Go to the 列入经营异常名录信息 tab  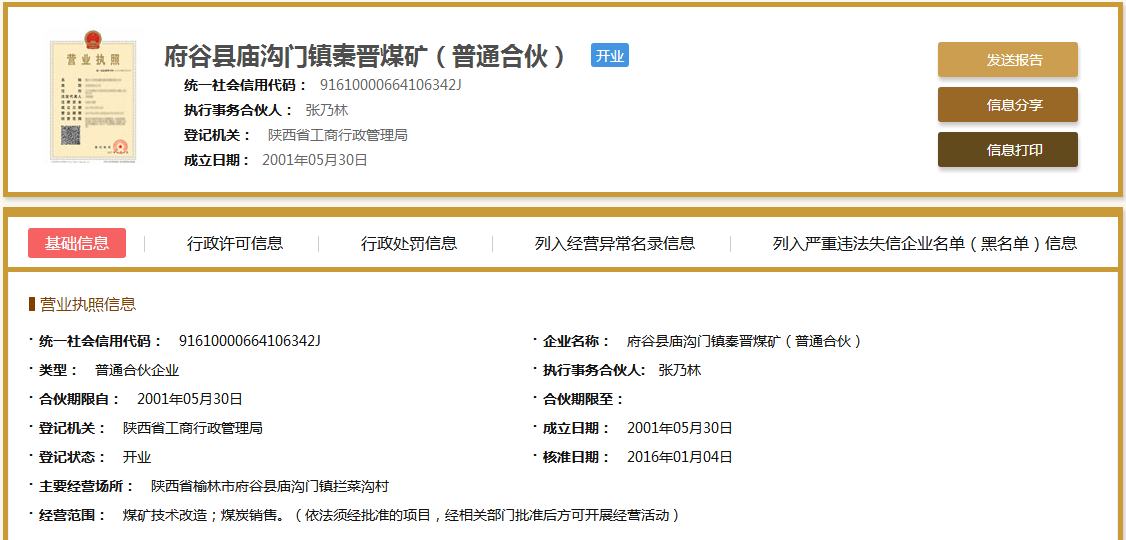click(x=614, y=243)
